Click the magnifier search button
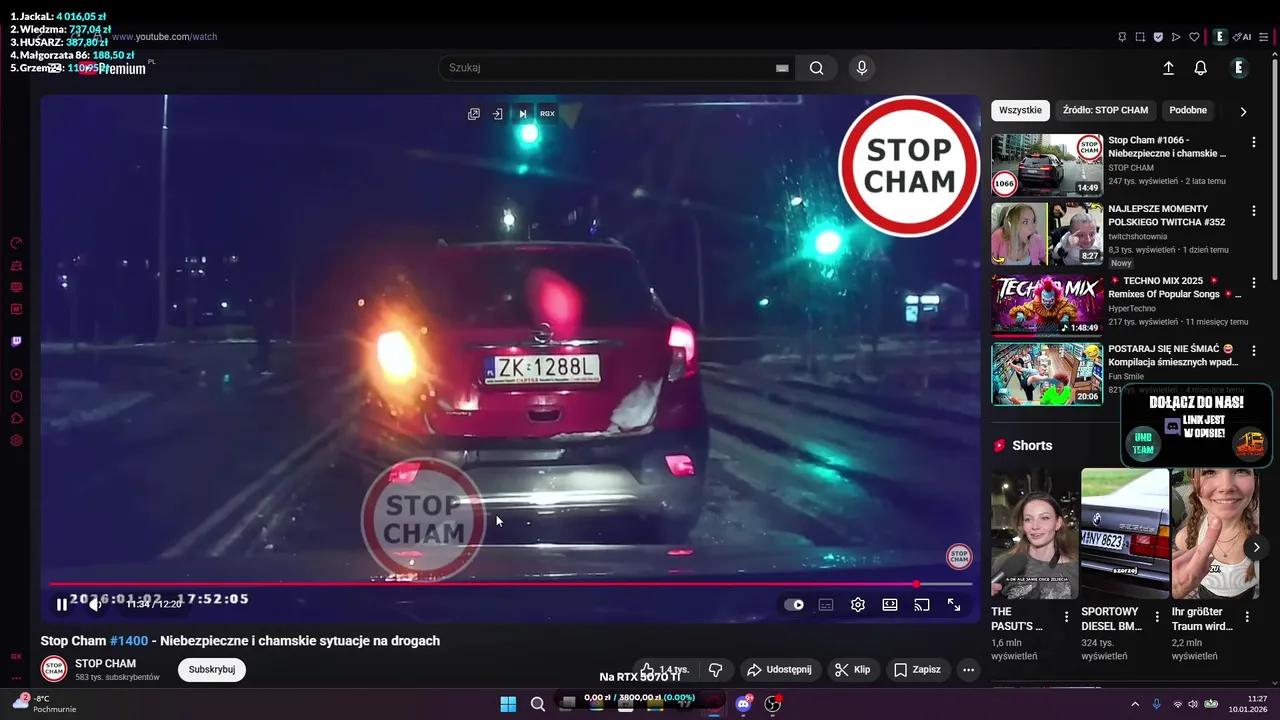The width and height of the screenshot is (1280, 720). click(817, 68)
